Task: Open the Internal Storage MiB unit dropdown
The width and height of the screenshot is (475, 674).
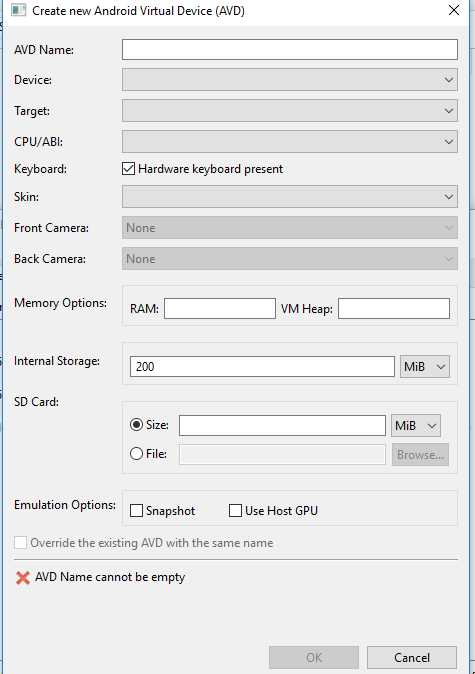Action: (425, 367)
